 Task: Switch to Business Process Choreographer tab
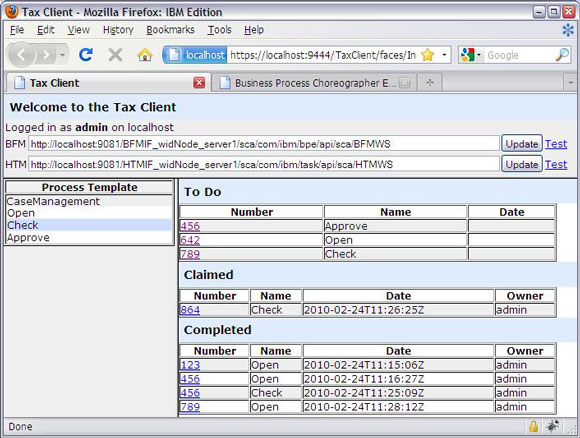click(x=314, y=82)
